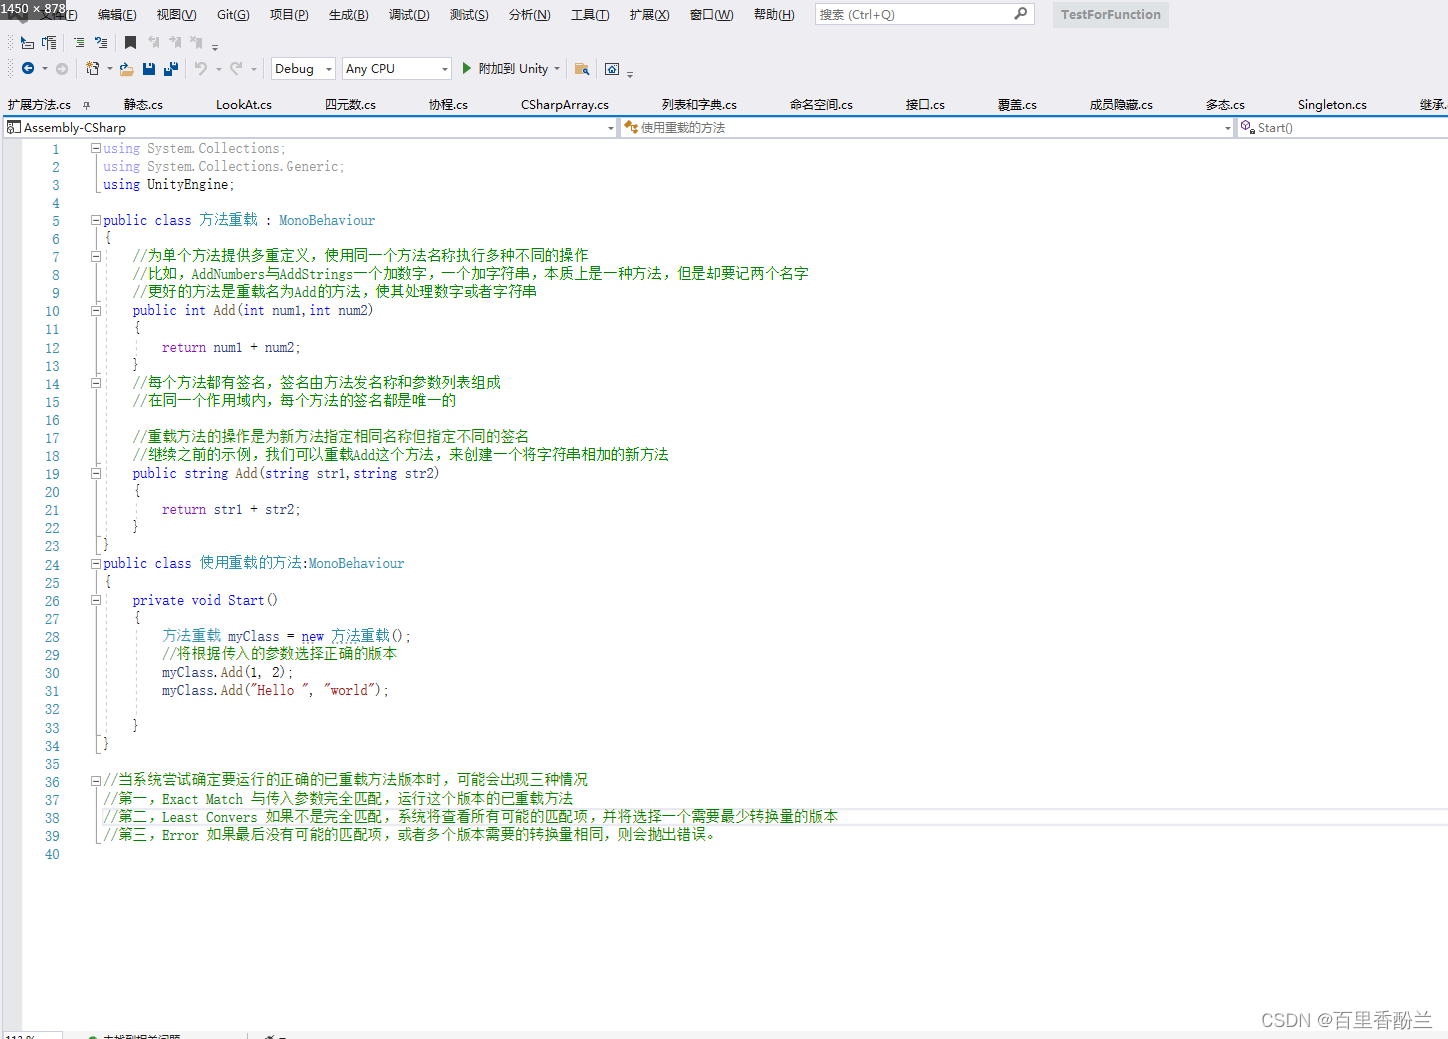Switch to the CSharpArray.cs tab
Screen dimensions: 1448x1039
point(564,105)
